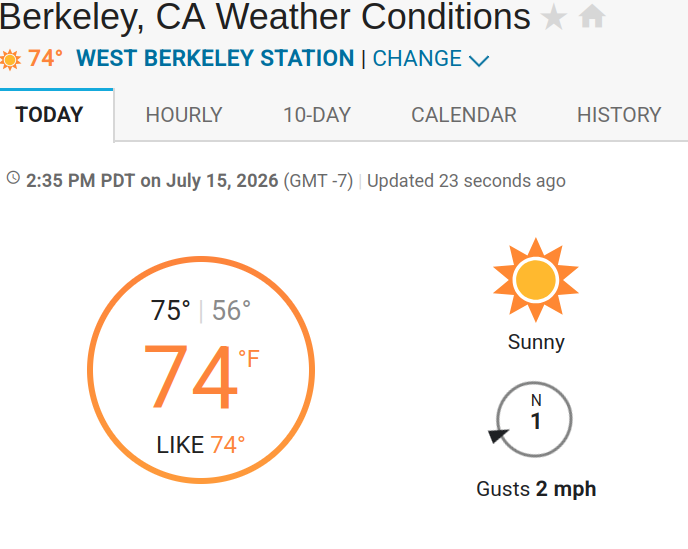
Task: Click the Gusts 2 mph text
Action: tap(536, 489)
